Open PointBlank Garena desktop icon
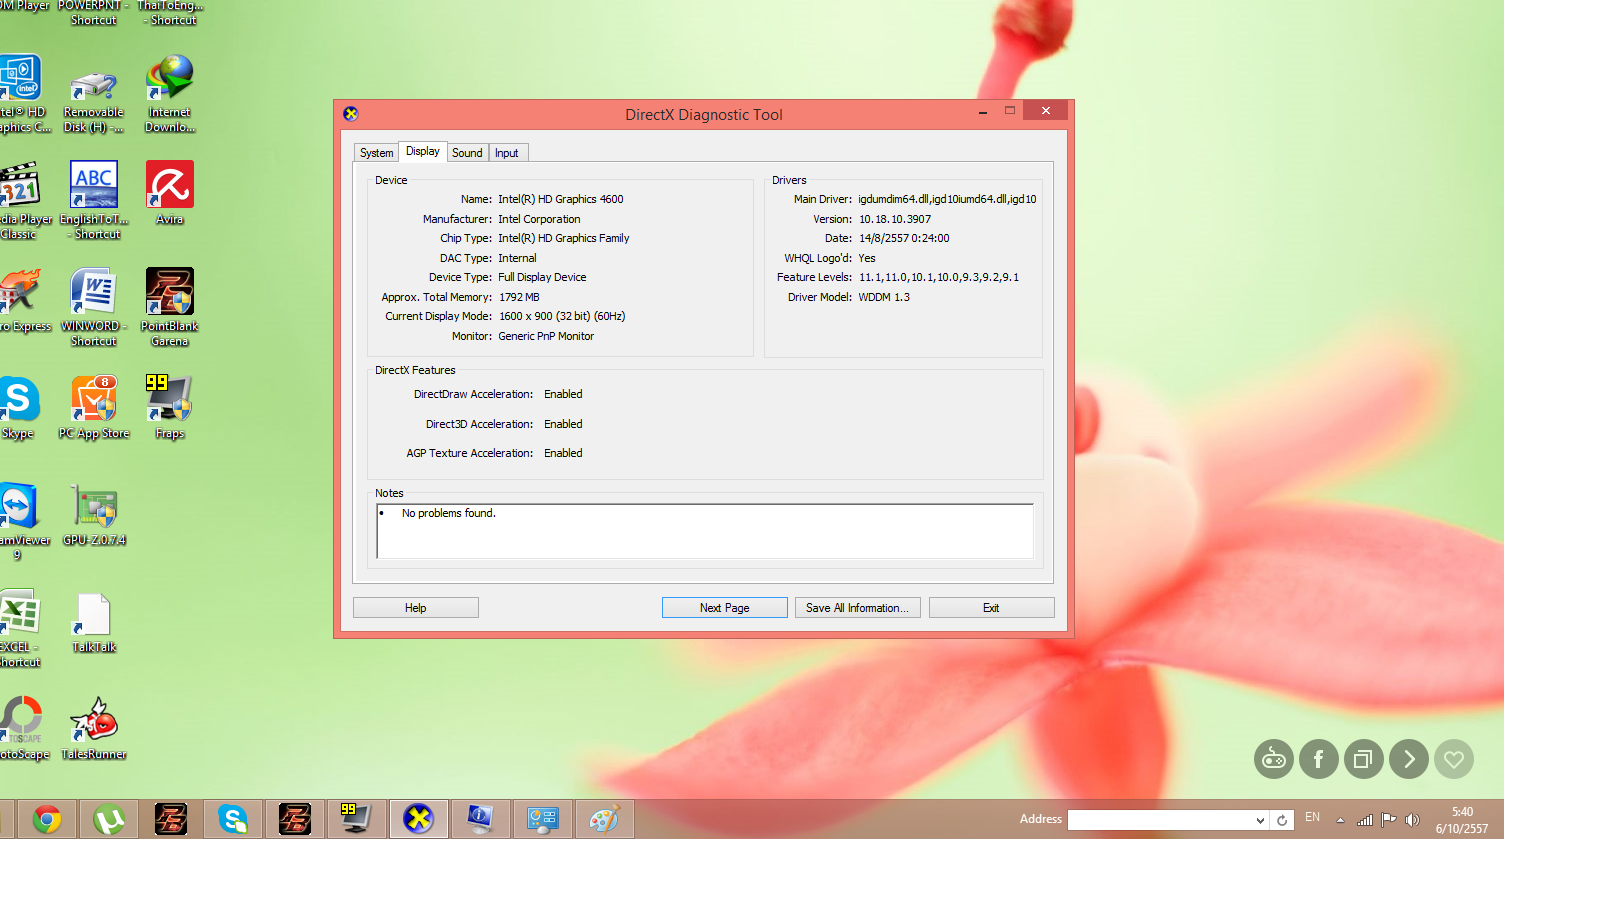 pyautogui.click(x=170, y=300)
